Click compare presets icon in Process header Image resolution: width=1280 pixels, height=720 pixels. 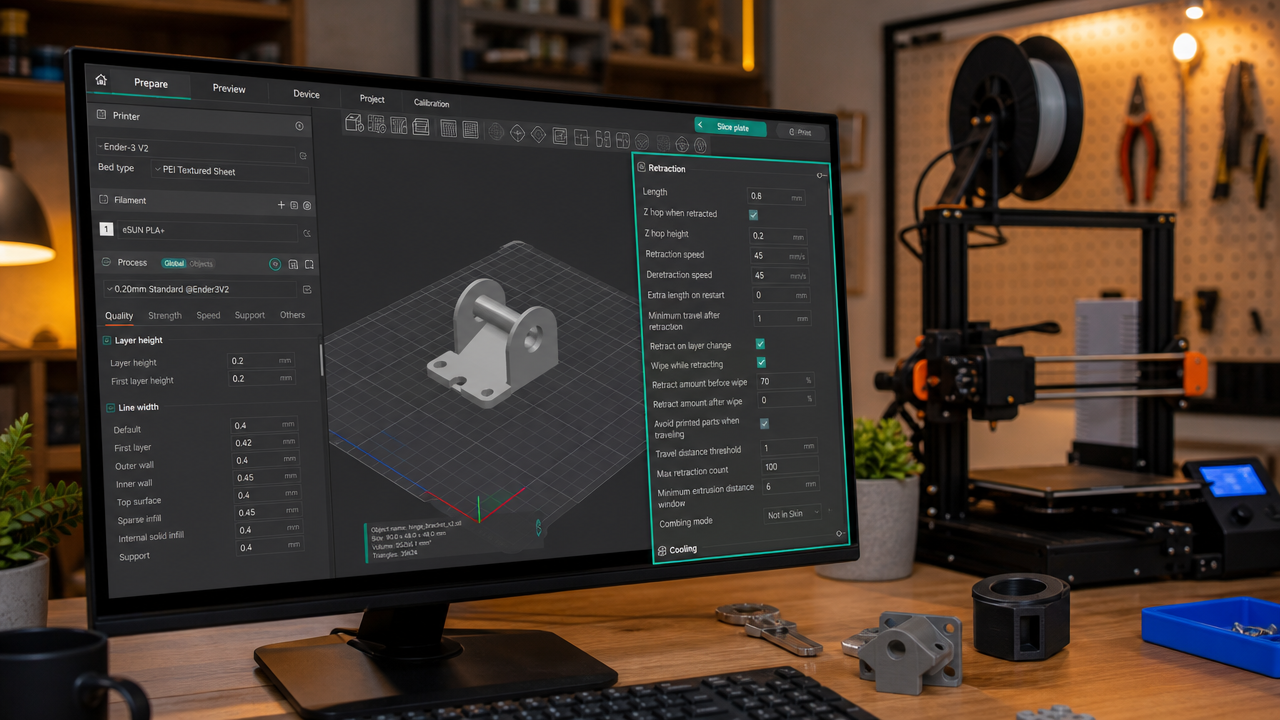293,264
